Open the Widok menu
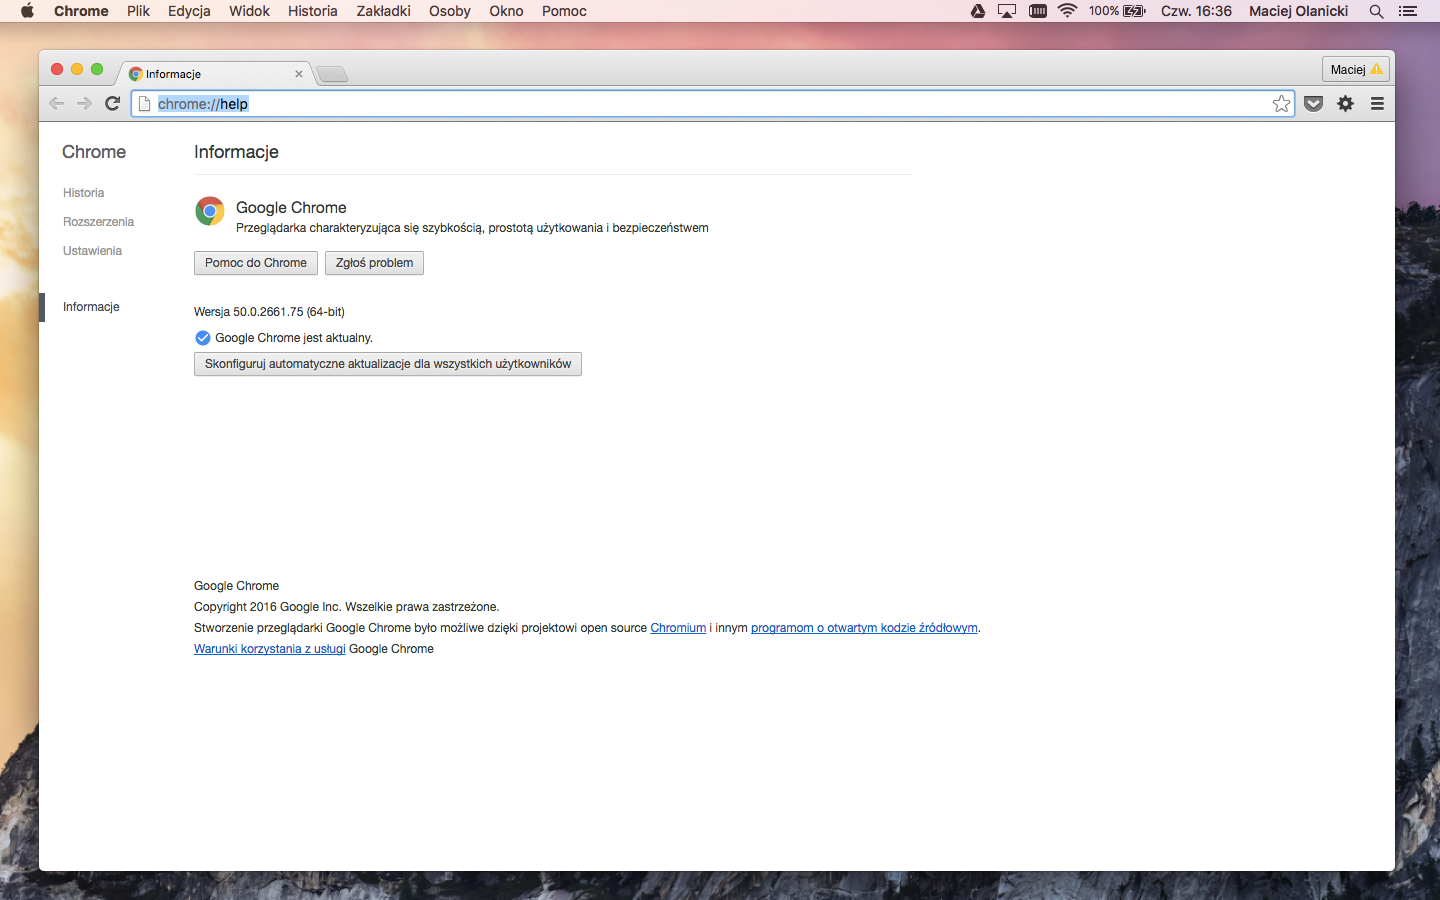 point(249,11)
